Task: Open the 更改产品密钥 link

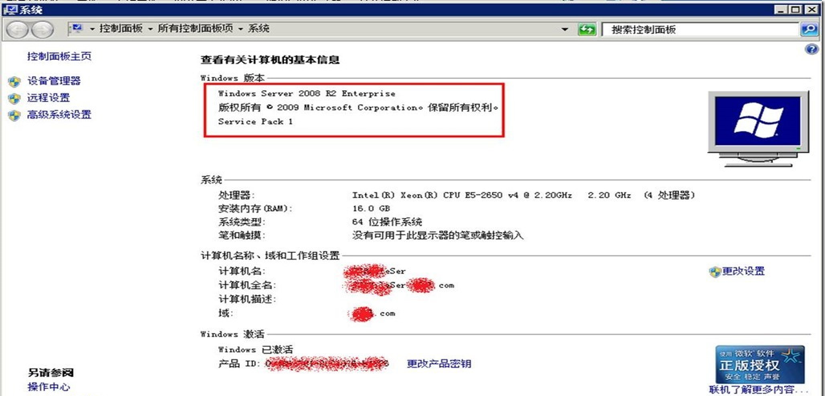Action: (439, 363)
